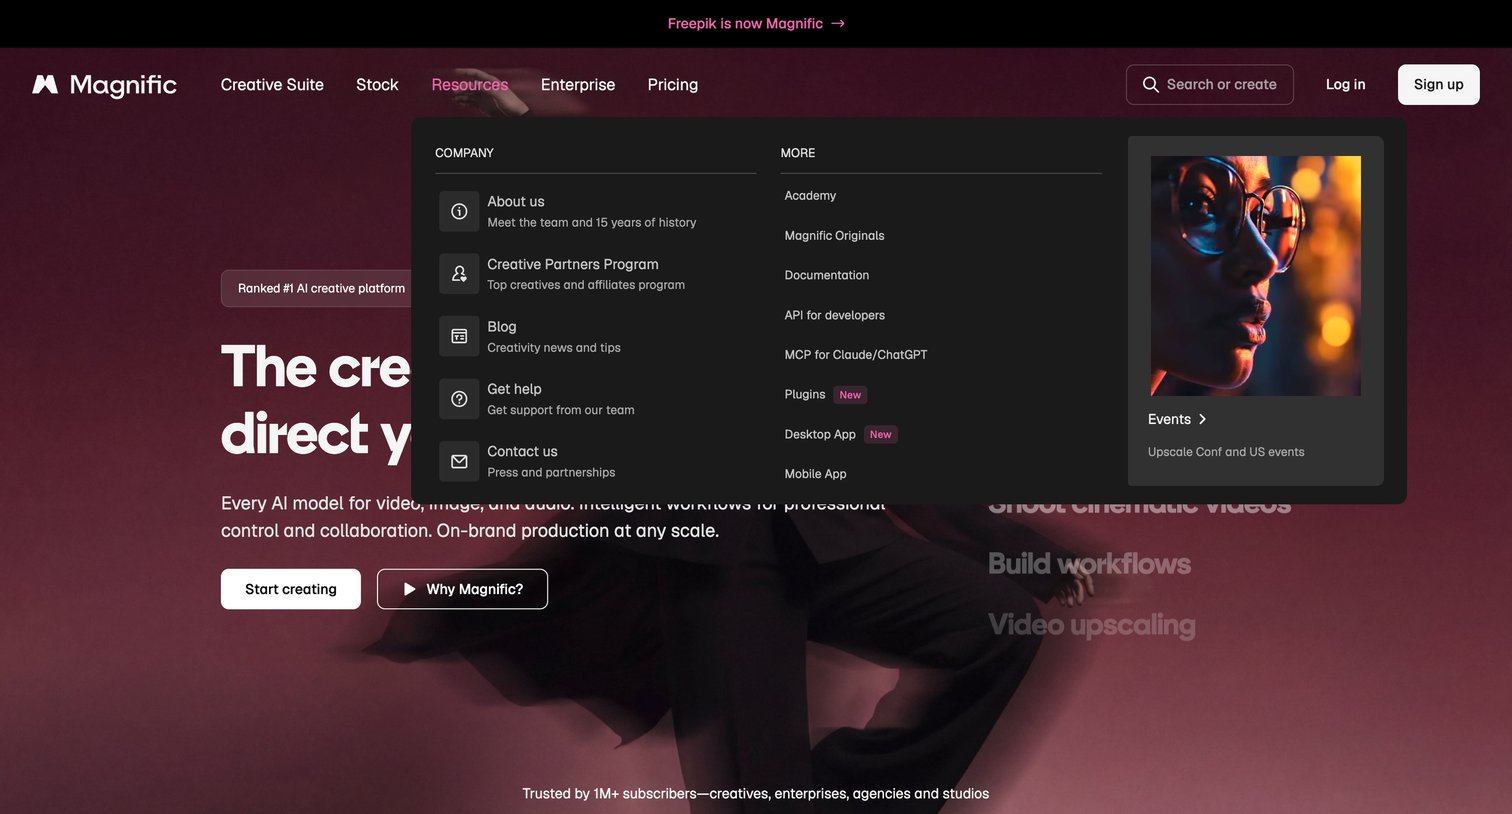Screen dimensions: 1512x814
Task: Open Magnific Originals link
Action: (x=834, y=236)
